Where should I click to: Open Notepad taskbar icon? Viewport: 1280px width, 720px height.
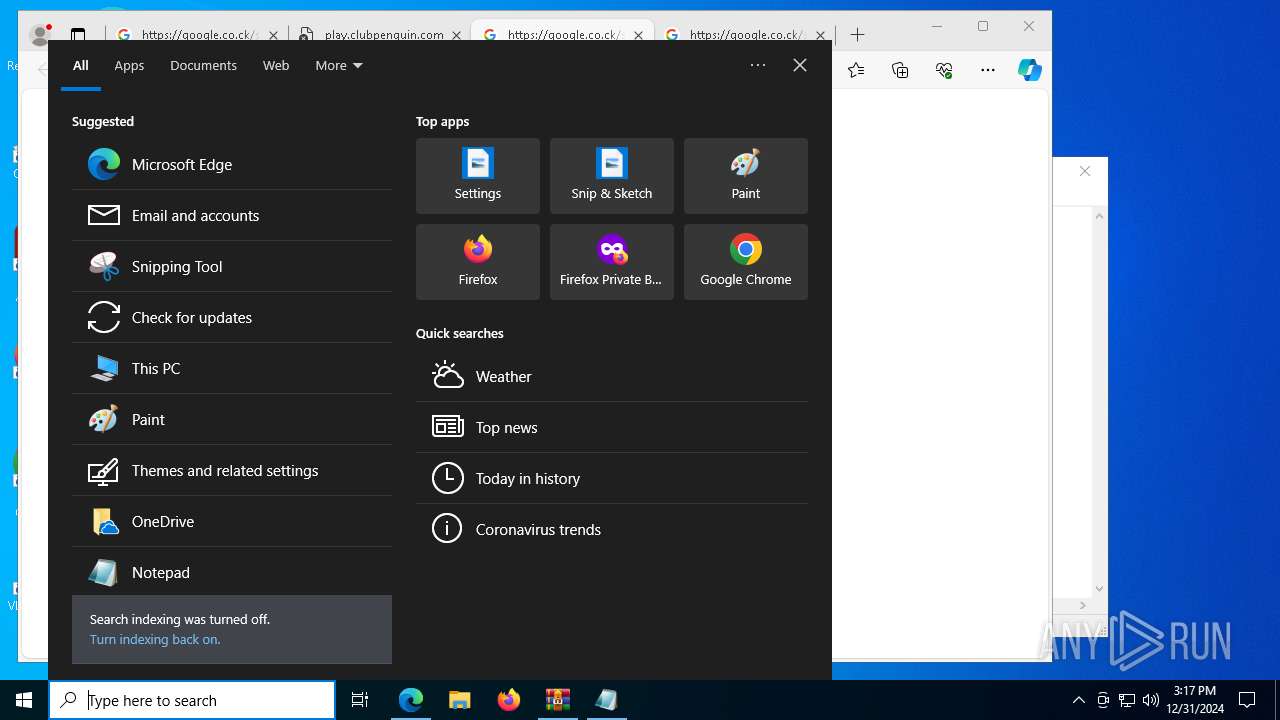tap(607, 700)
